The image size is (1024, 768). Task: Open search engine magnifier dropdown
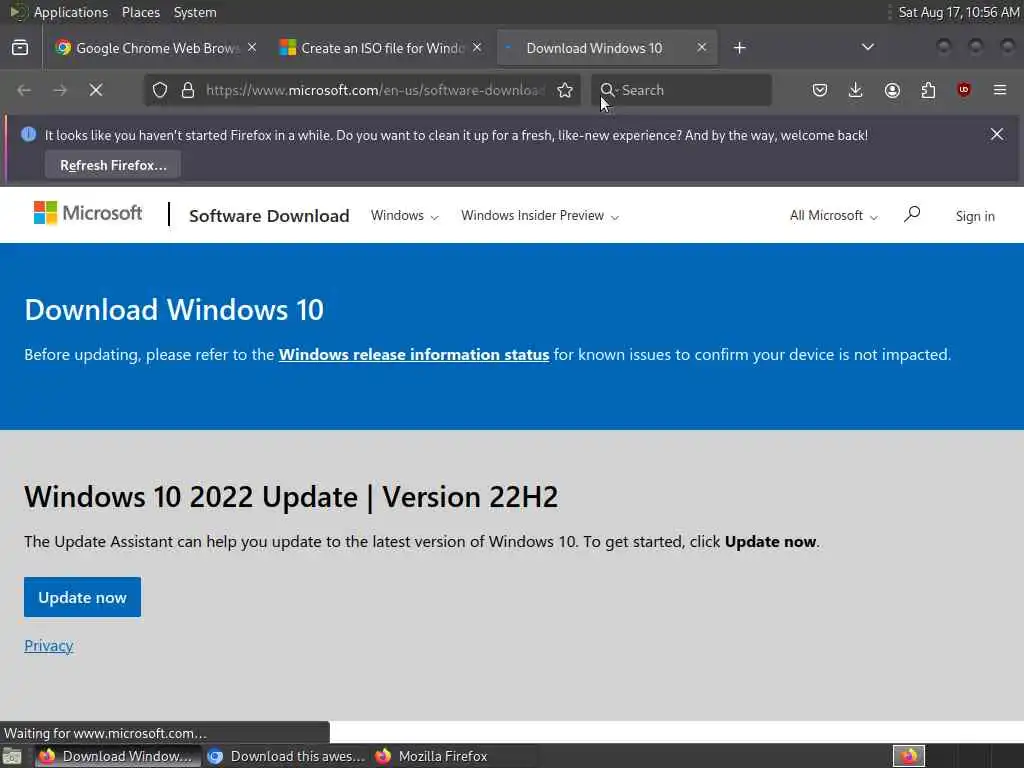[608, 90]
